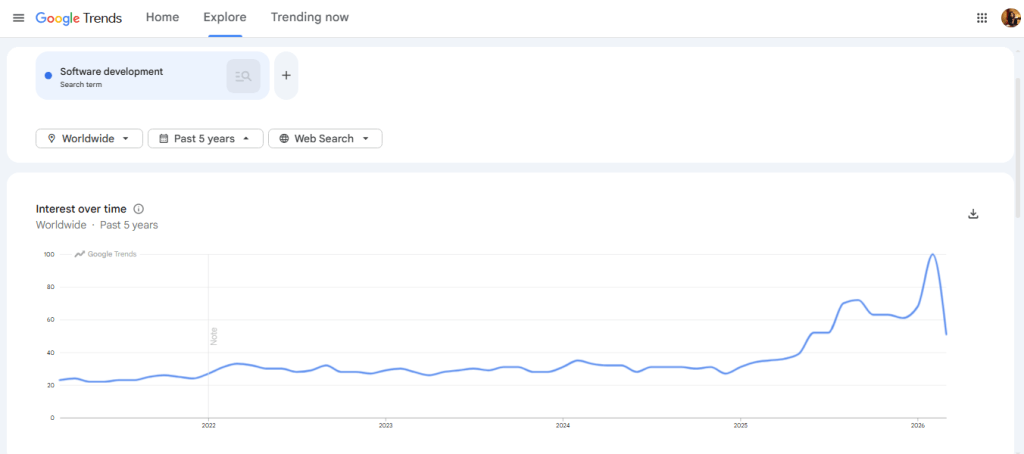Expand the Worldwide region dropdown
This screenshot has width=1024, height=454.
tap(89, 139)
